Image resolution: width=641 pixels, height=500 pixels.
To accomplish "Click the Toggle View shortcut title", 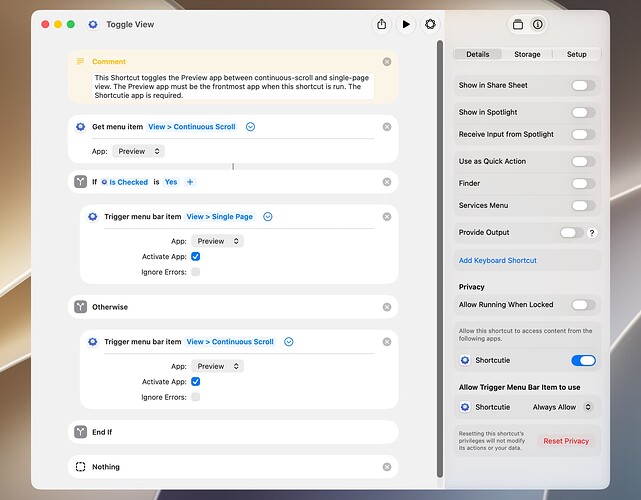I will click(x=130, y=25).
